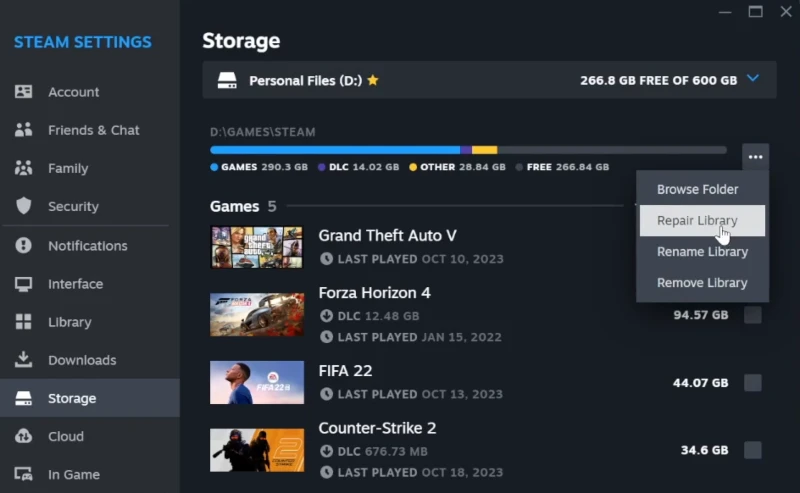Click the three-dots library options button
Image resolution: width=800 pixels, height=493 pixels.
[756, 157]
